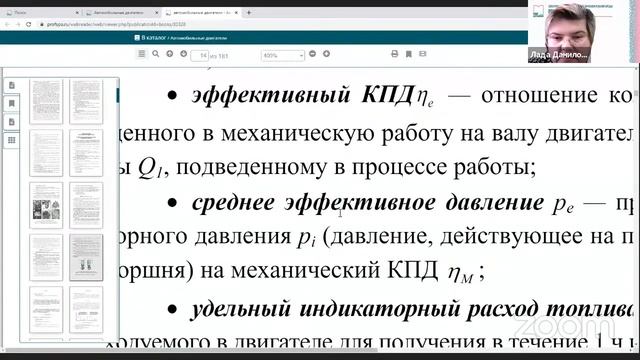
Task: Print the document using printer icon
Action: click(395, 54)
